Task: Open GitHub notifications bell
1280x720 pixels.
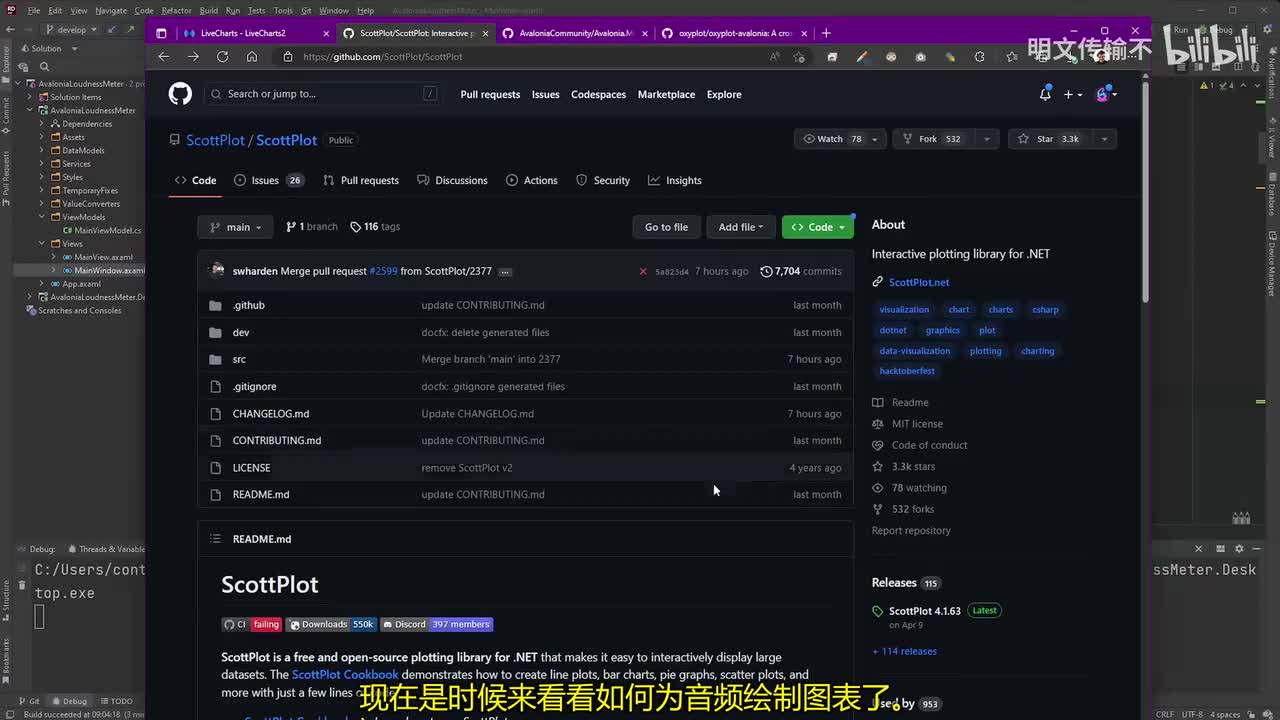Action: click(1045, 94)
